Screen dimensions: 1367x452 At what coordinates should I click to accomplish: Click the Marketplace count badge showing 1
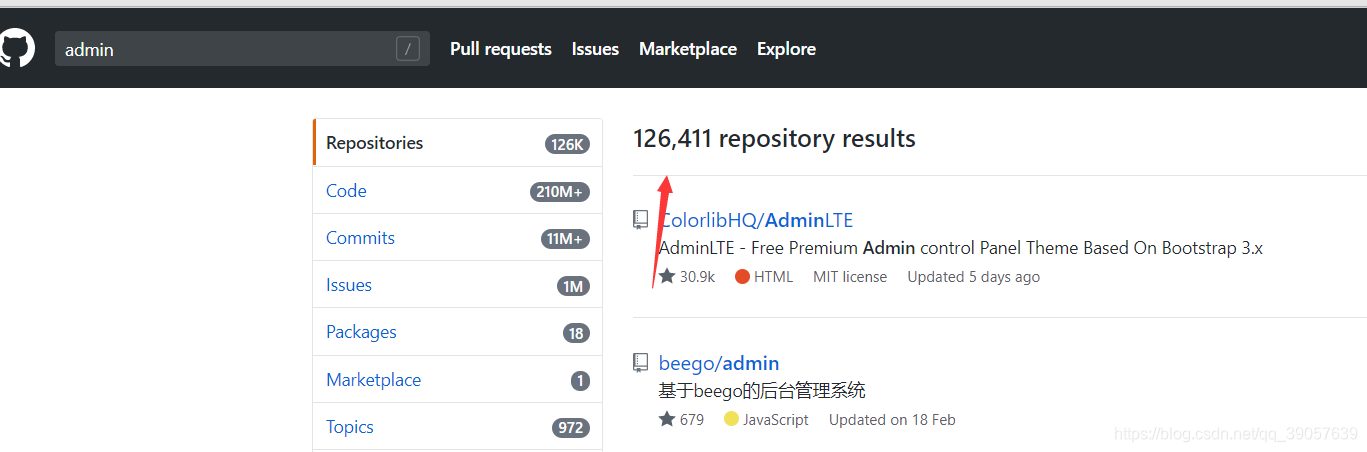(x=580, y=381)
